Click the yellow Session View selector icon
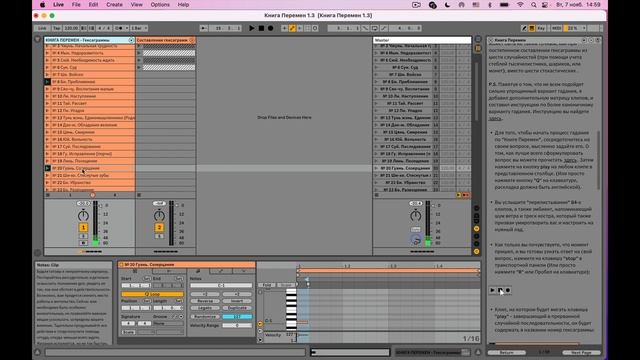The image size is (640, 360). pyautogui.click(x=478, y=48)
